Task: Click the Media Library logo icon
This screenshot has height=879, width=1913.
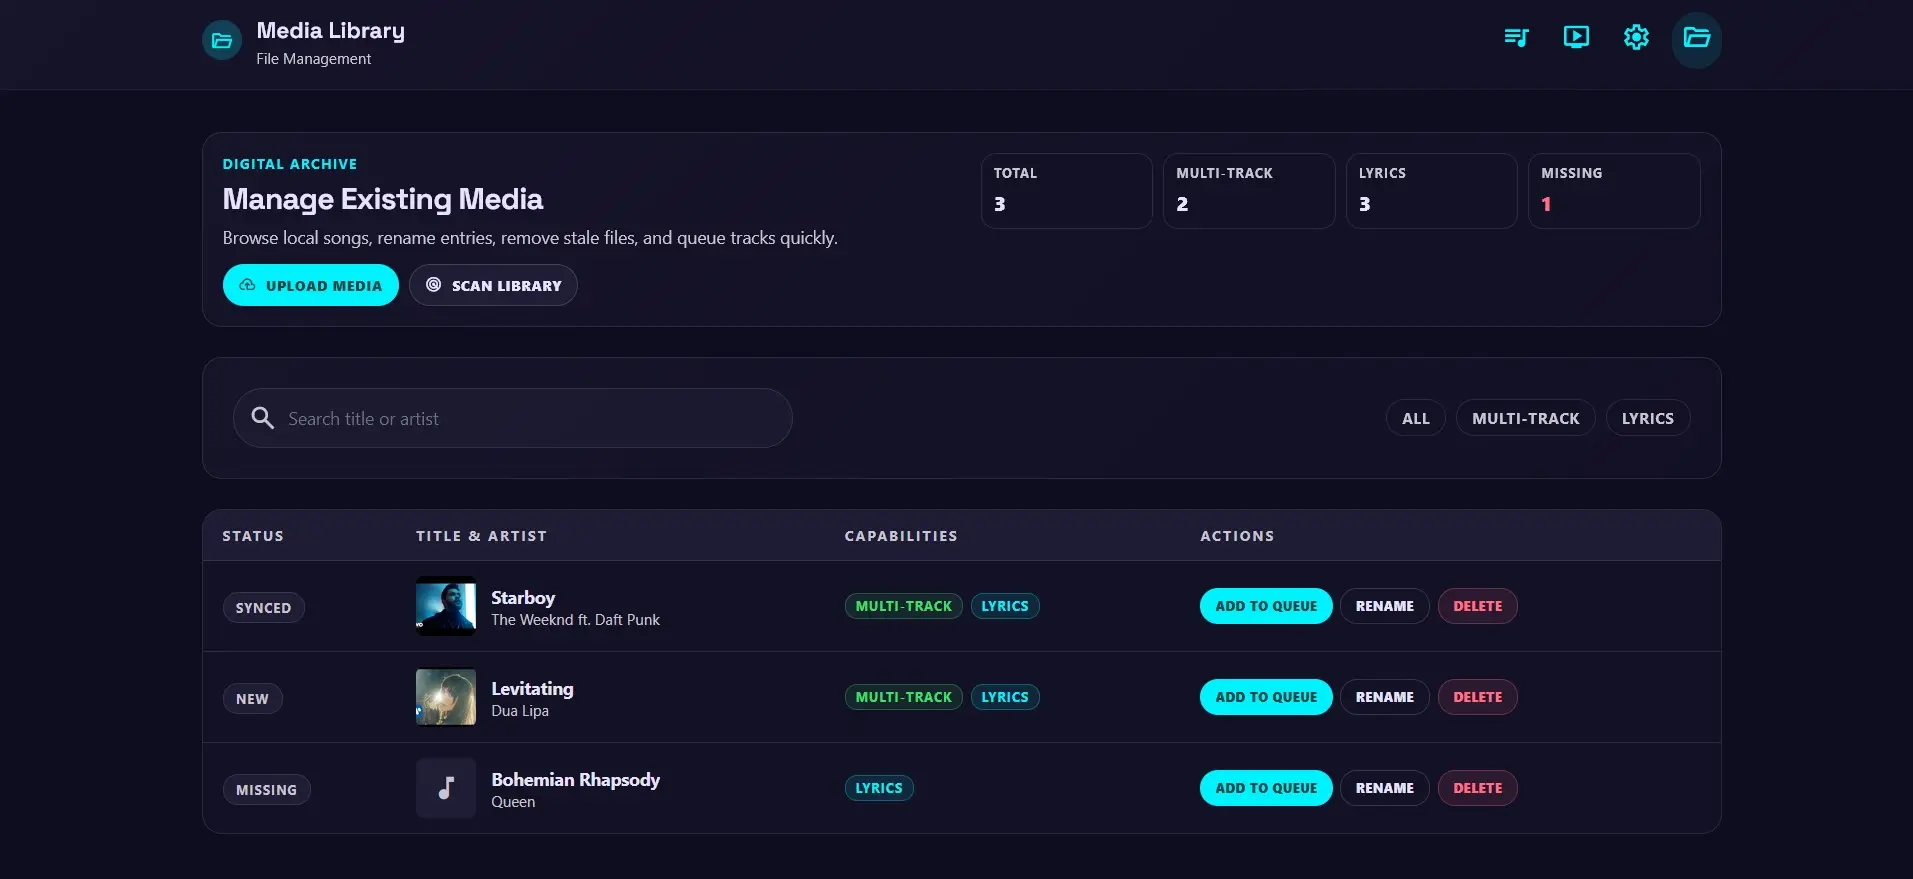Action: click(x=222, y=41)
